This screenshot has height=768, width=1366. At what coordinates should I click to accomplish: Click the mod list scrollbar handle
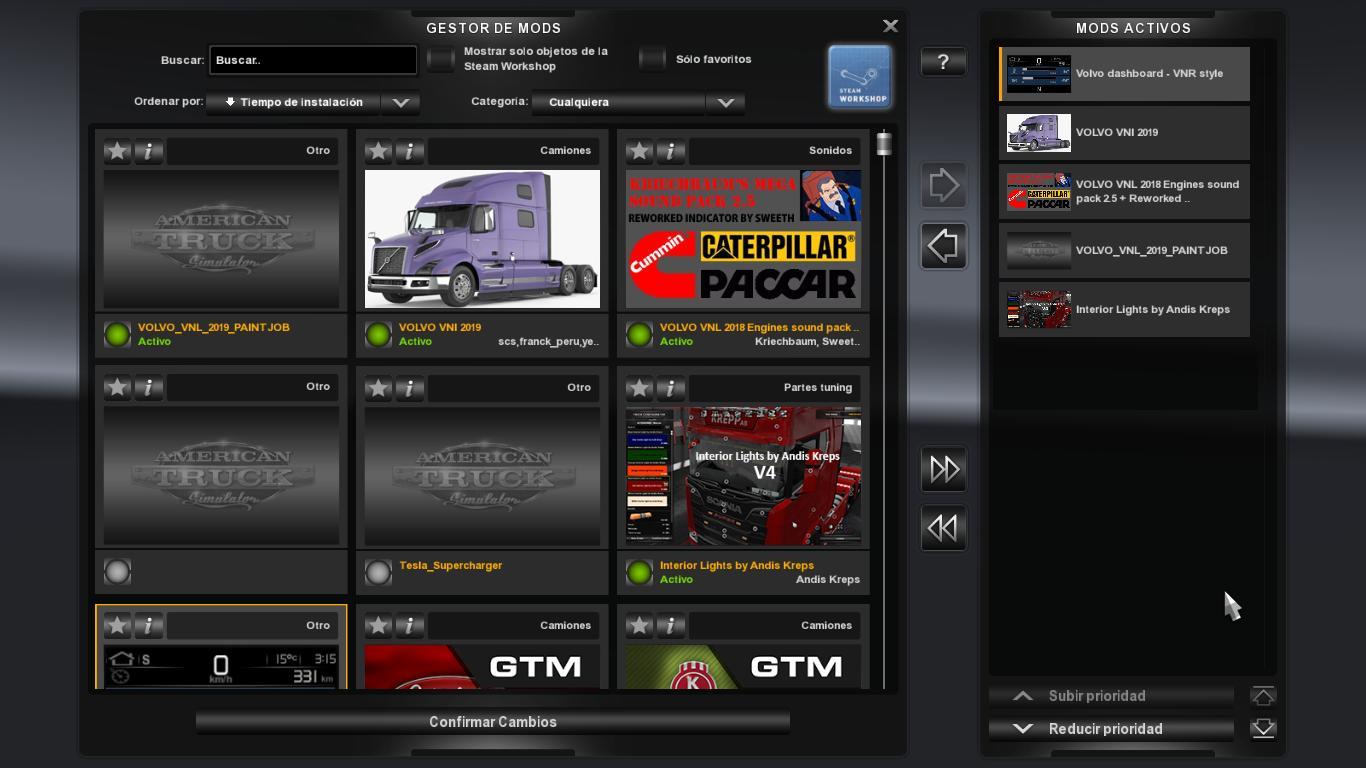click(883, 144)
